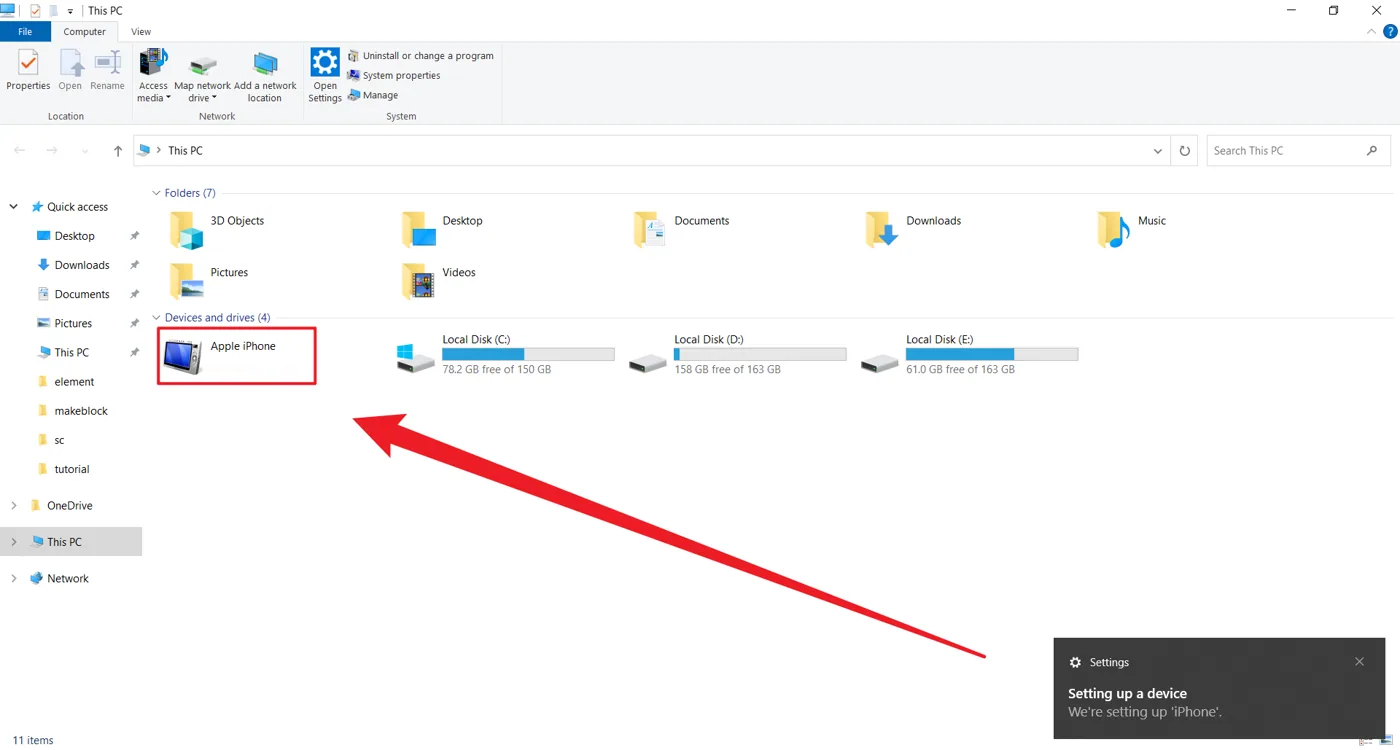Click Uninstall or change a program

(420, 56)
